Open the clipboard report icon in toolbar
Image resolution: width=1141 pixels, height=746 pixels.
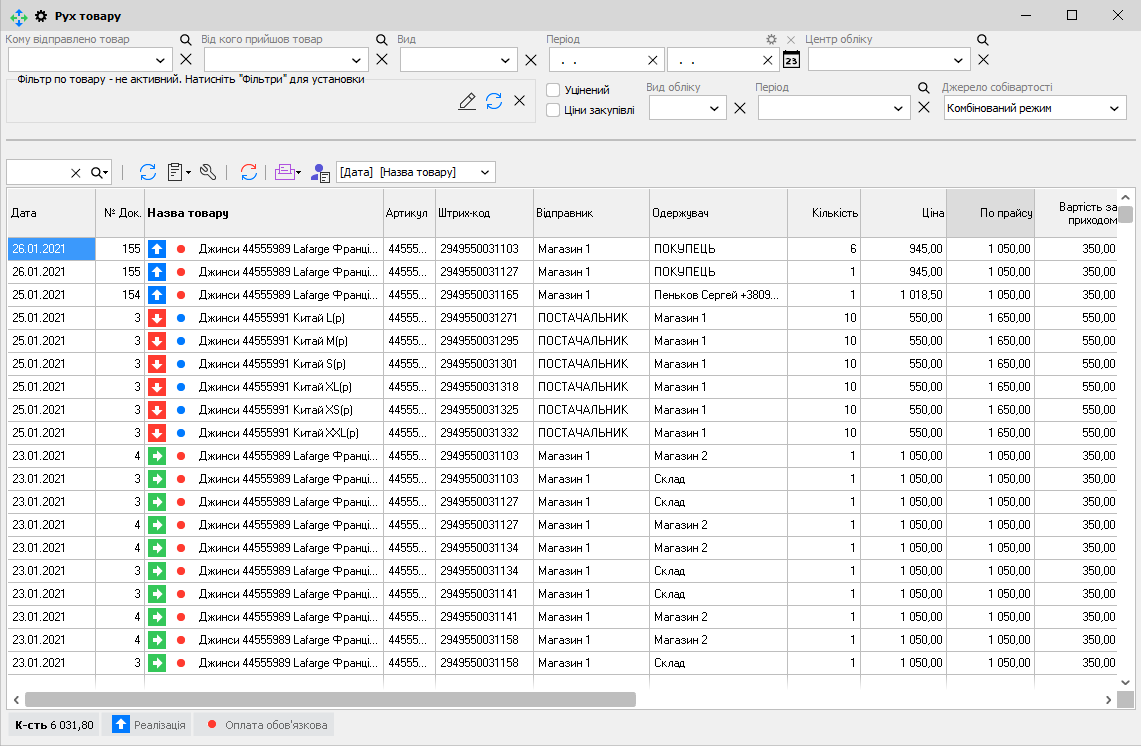176,172
